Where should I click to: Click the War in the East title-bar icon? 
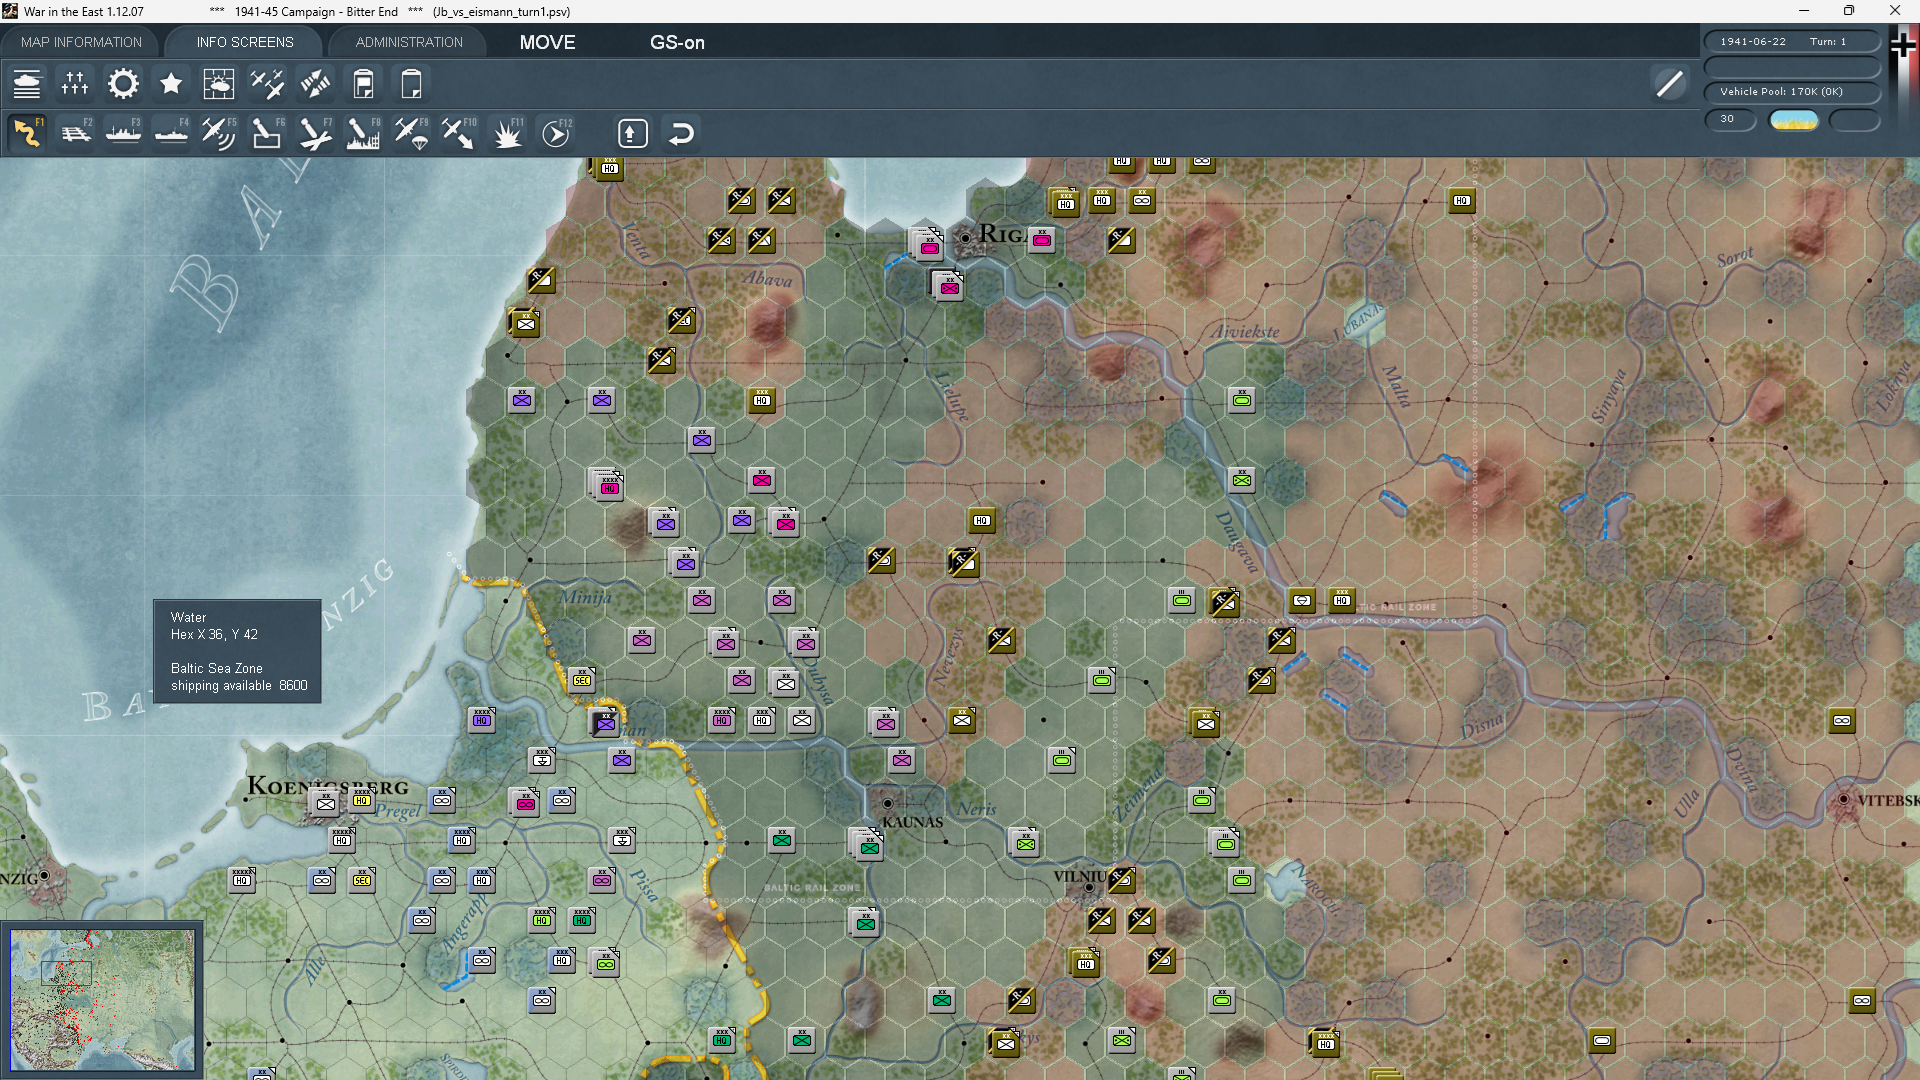pos(10,11)
